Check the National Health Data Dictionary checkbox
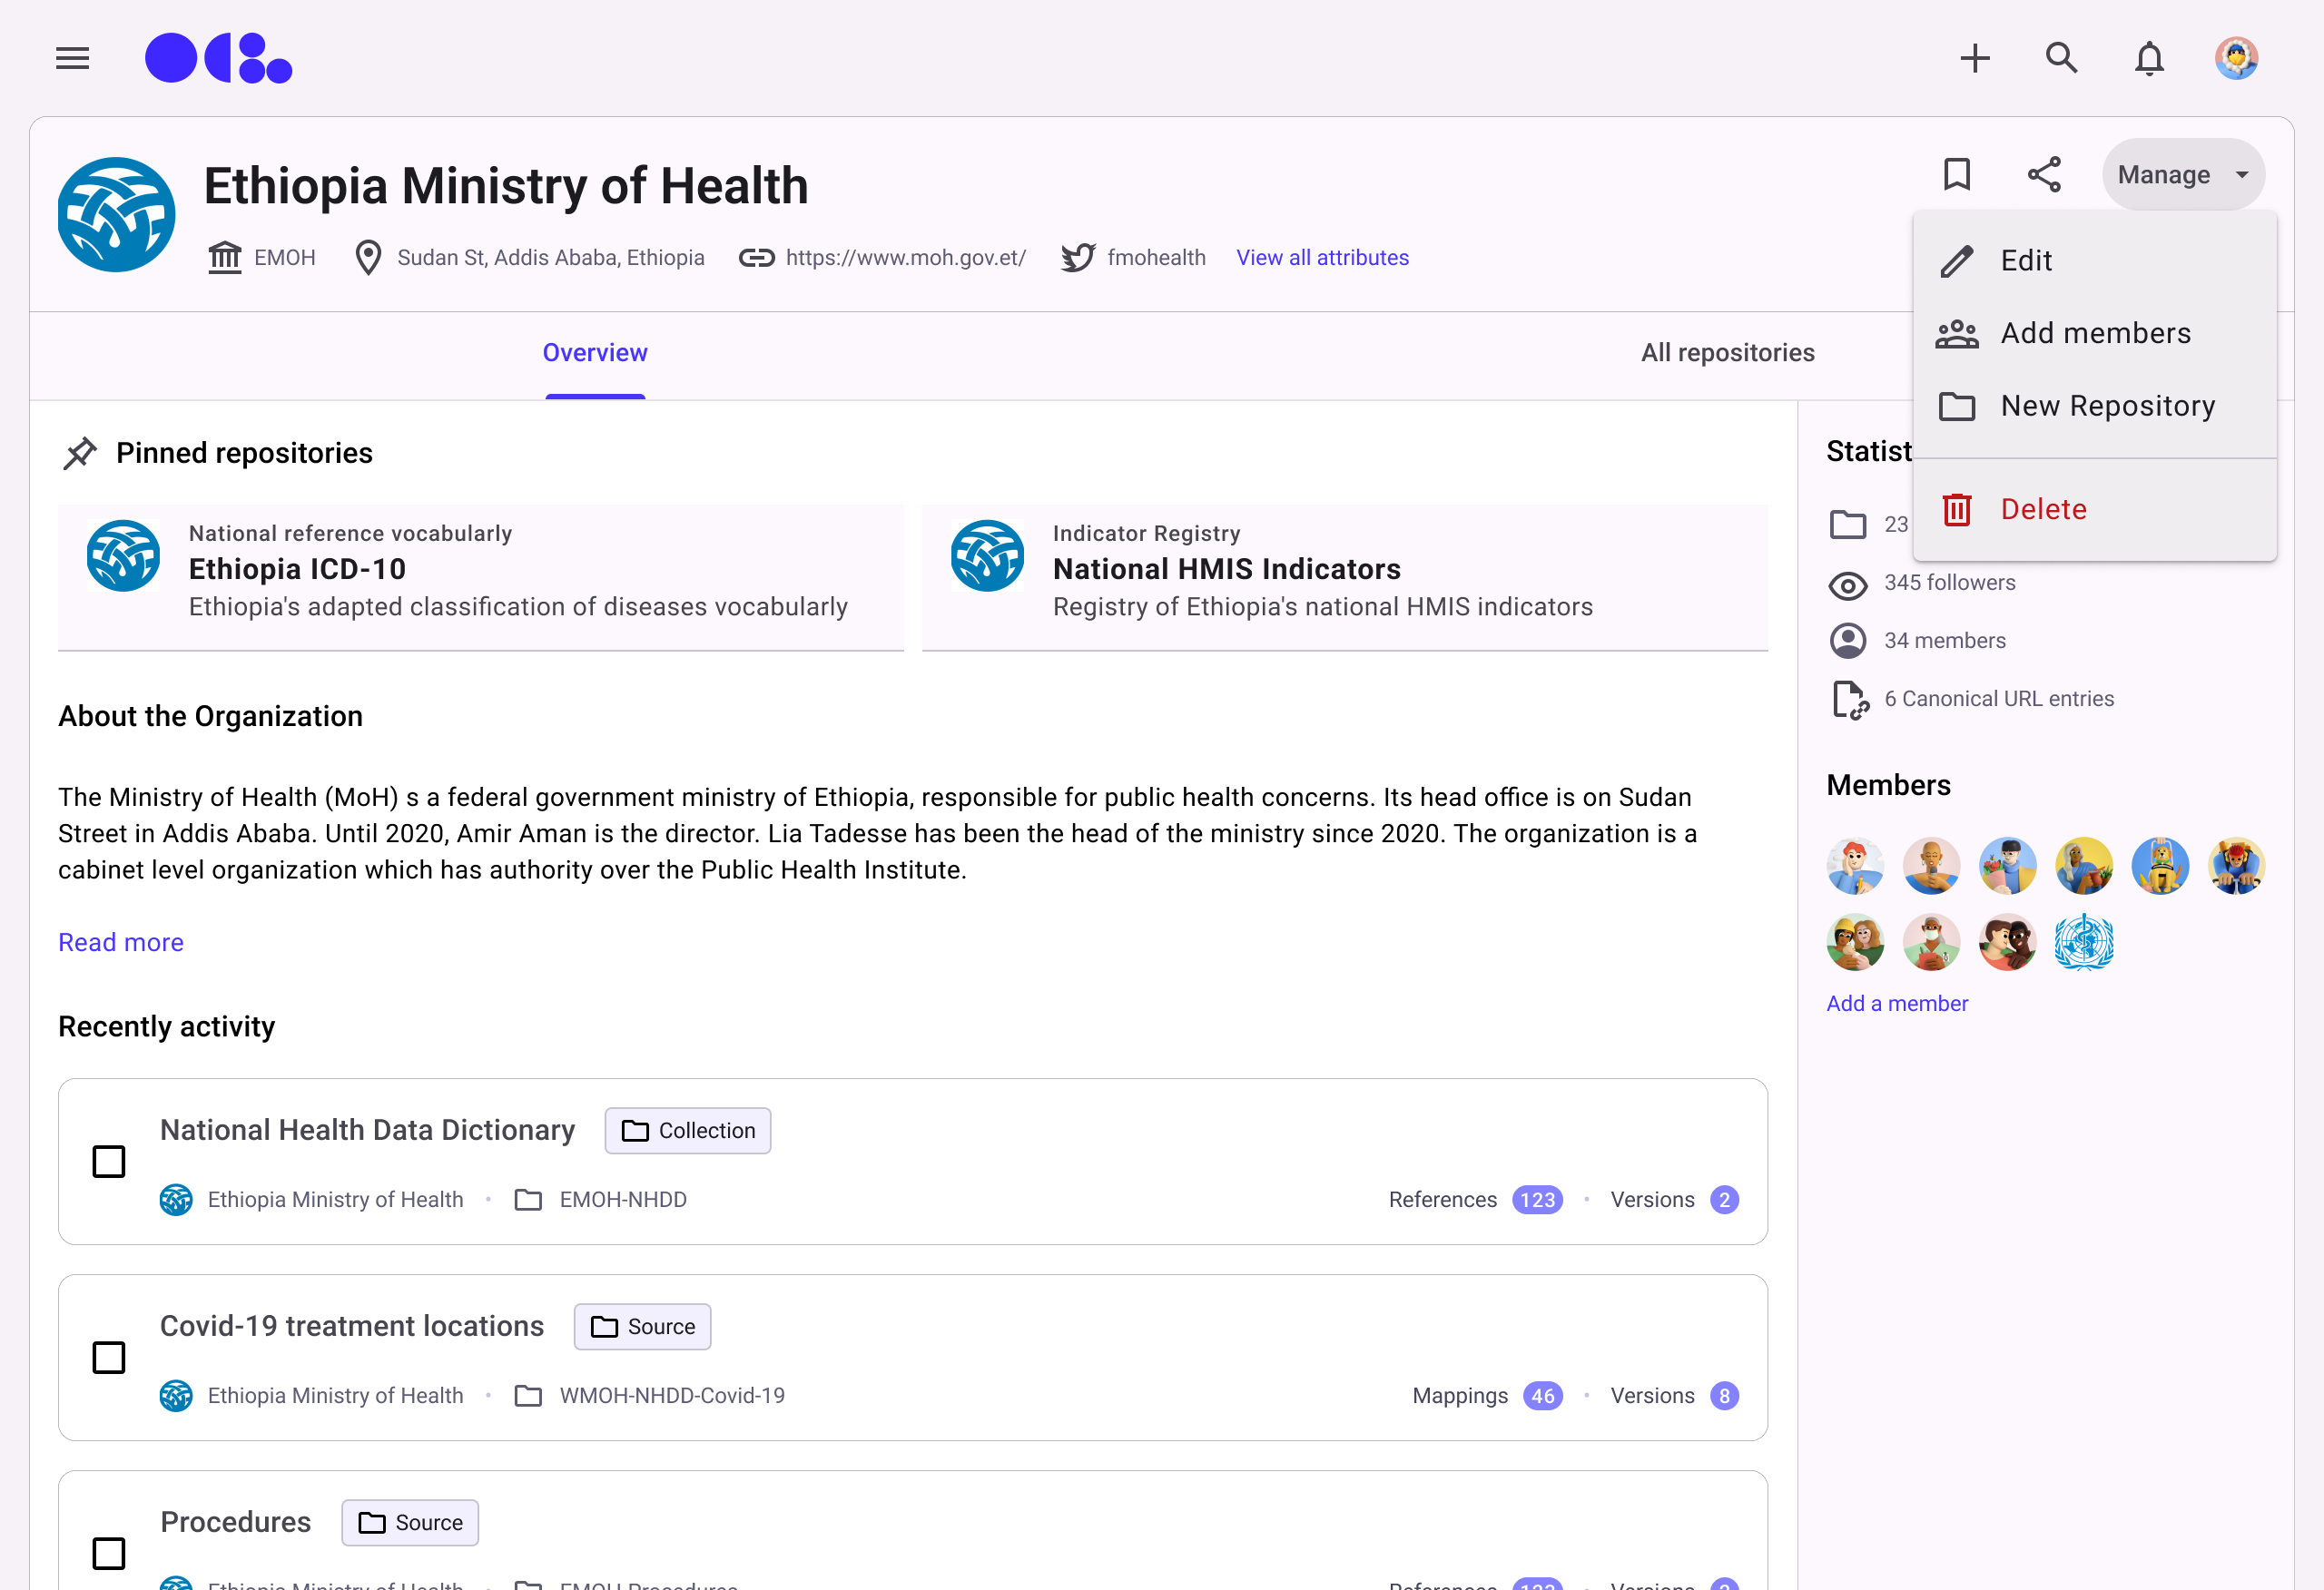 point(109,1161)
